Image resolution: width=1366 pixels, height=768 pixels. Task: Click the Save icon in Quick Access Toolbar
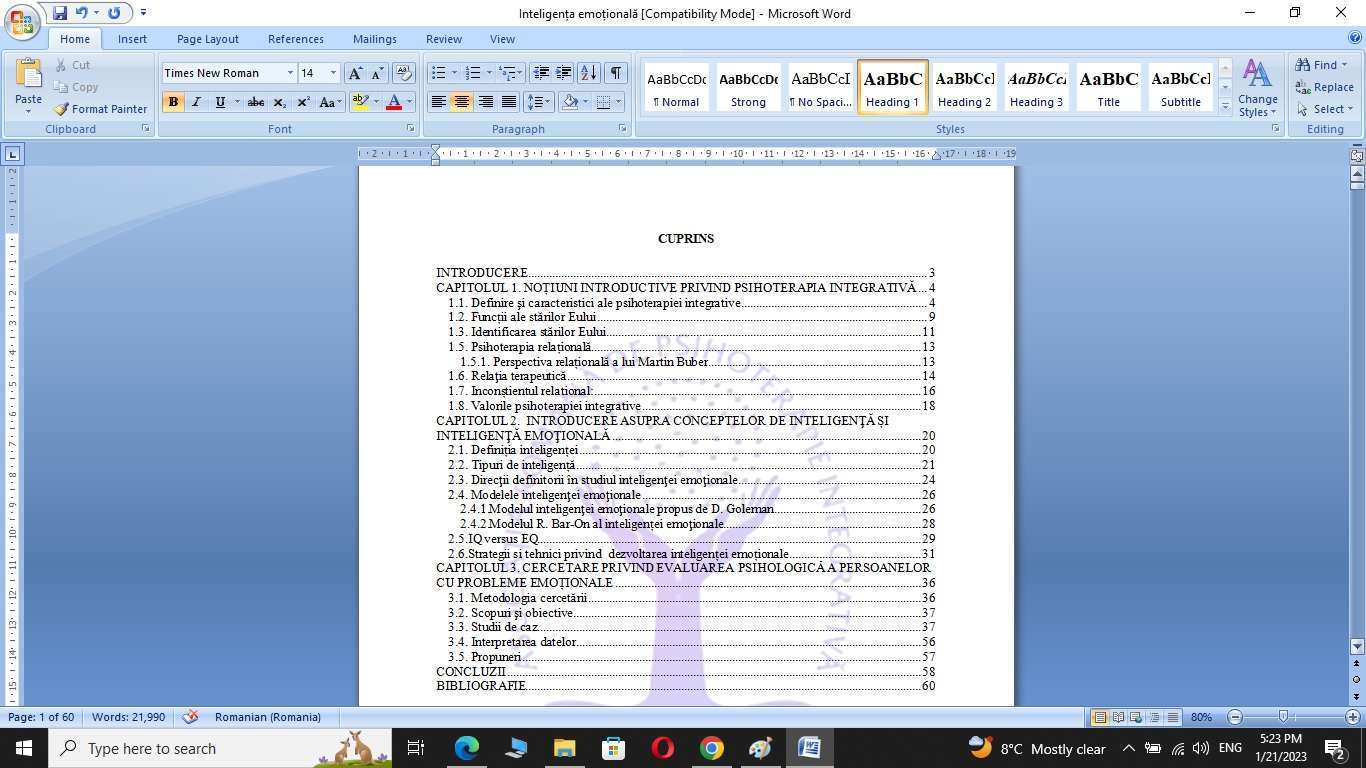click(60, 13)
